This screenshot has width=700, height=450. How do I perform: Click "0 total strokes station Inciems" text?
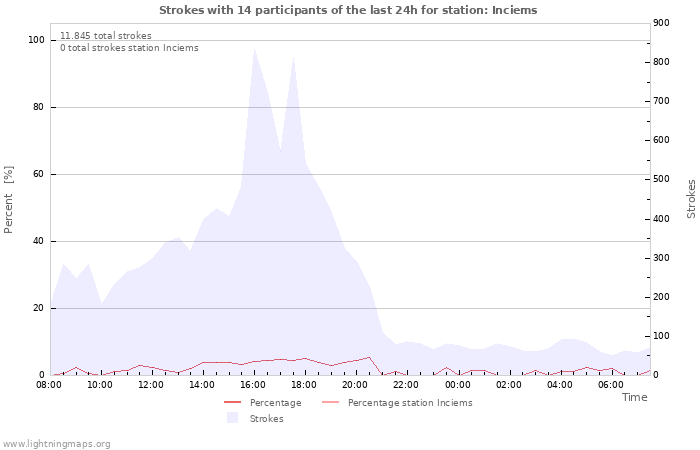click(129, 48)
